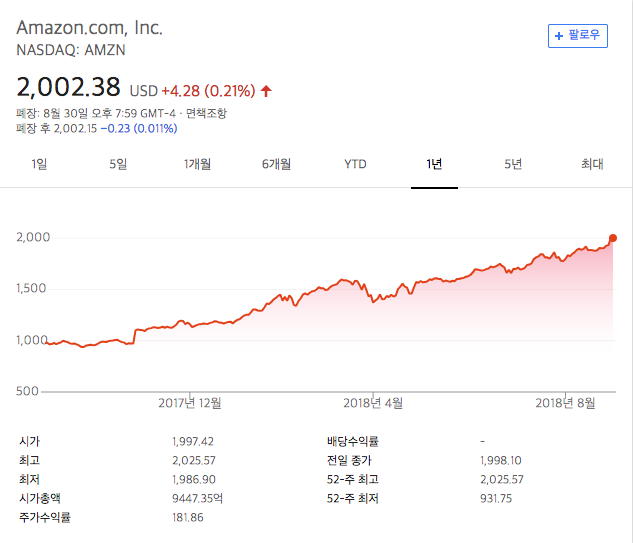This screenshot has width=633, height=543.
Task: Click the plus icon in the follow button
Action: click(559, 36)
